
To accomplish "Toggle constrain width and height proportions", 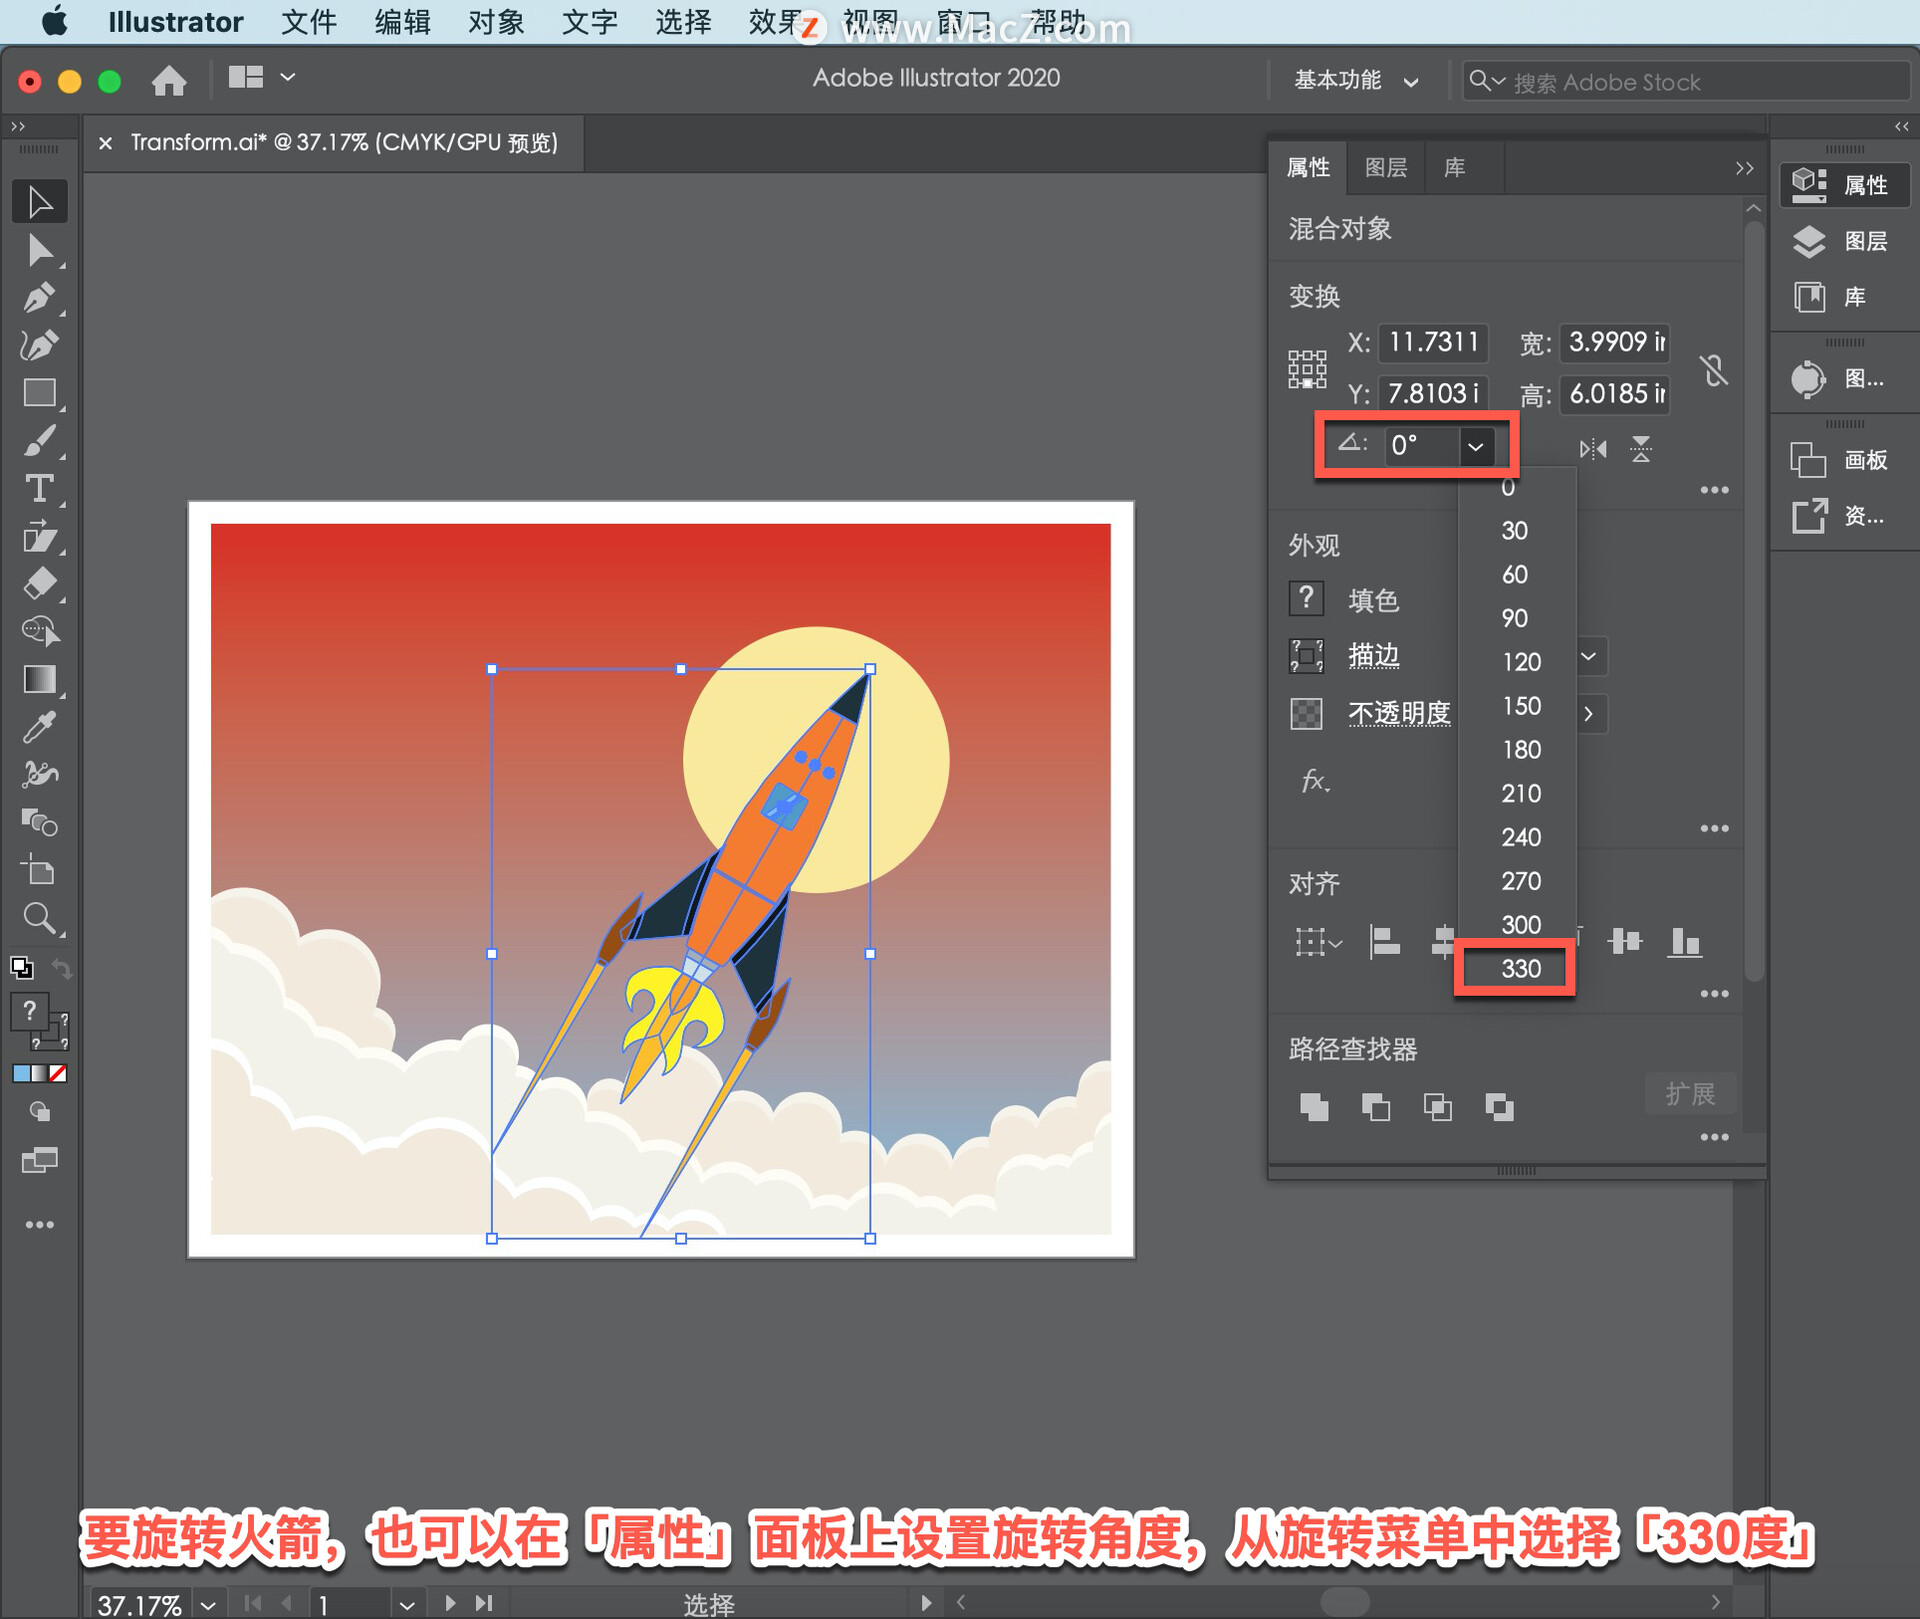I will 1714,370.
